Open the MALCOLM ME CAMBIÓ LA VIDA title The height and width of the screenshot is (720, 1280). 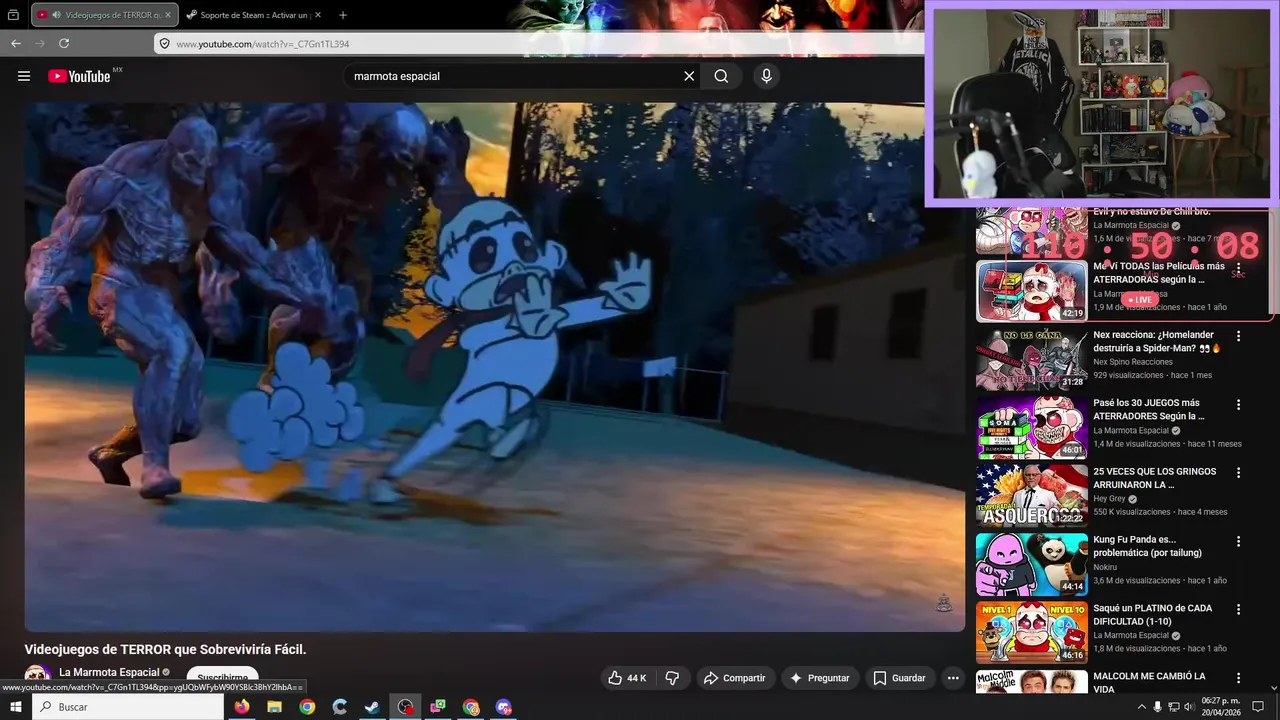click(1149, 682)
